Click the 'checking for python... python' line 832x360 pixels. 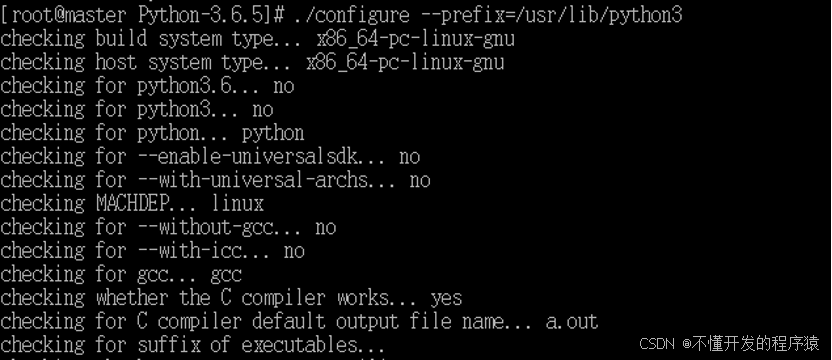(152, 133)
